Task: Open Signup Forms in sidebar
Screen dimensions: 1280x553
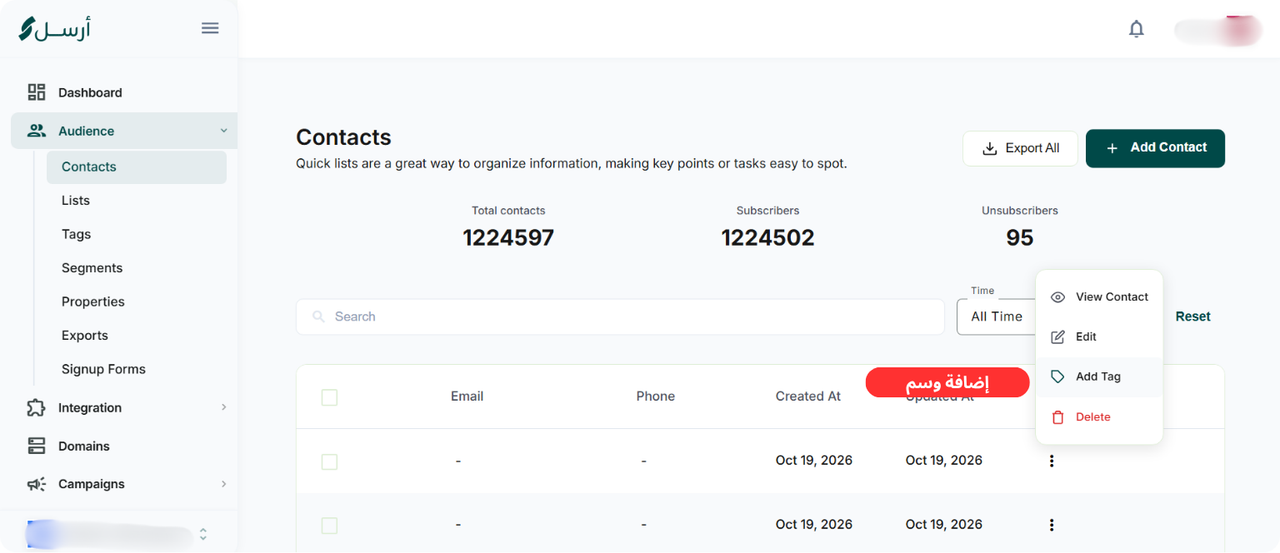Action: pyautogui.click(x=104, y=369)
